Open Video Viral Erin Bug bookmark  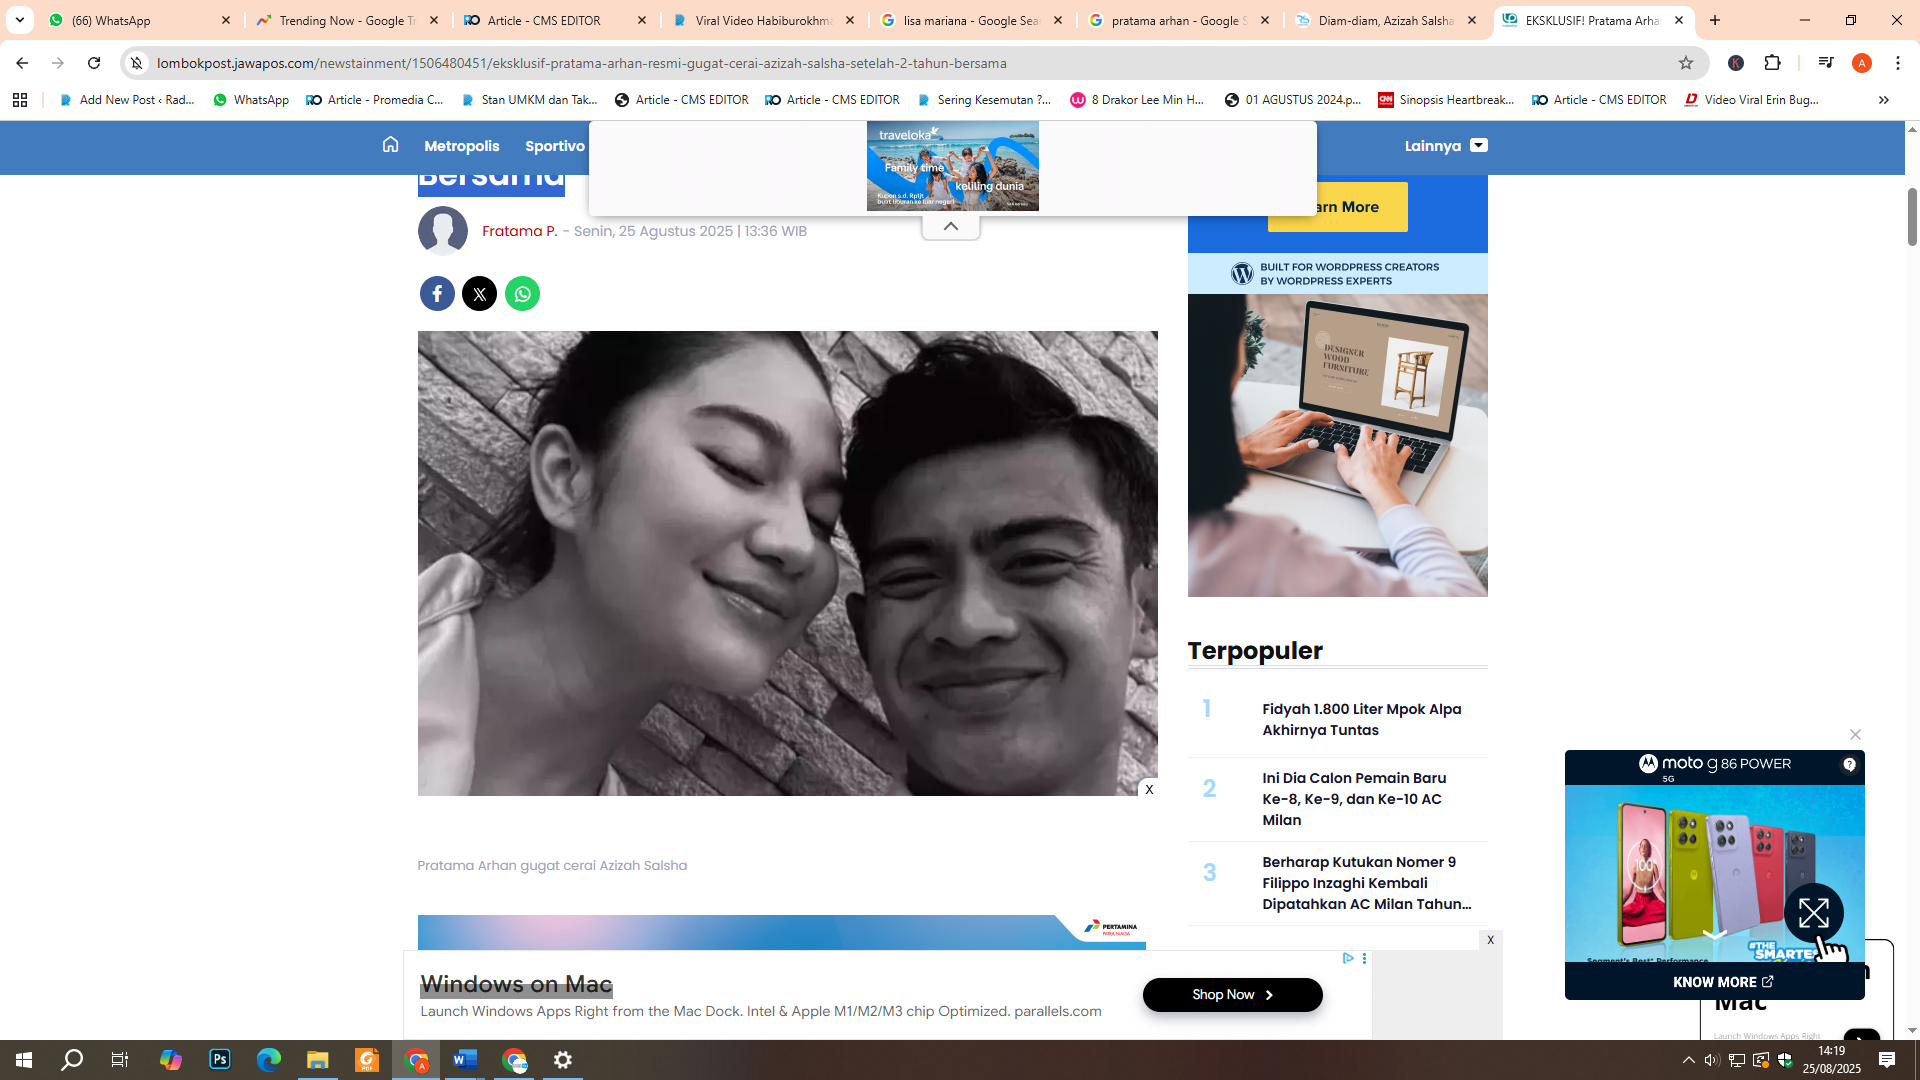point(1751,100)
